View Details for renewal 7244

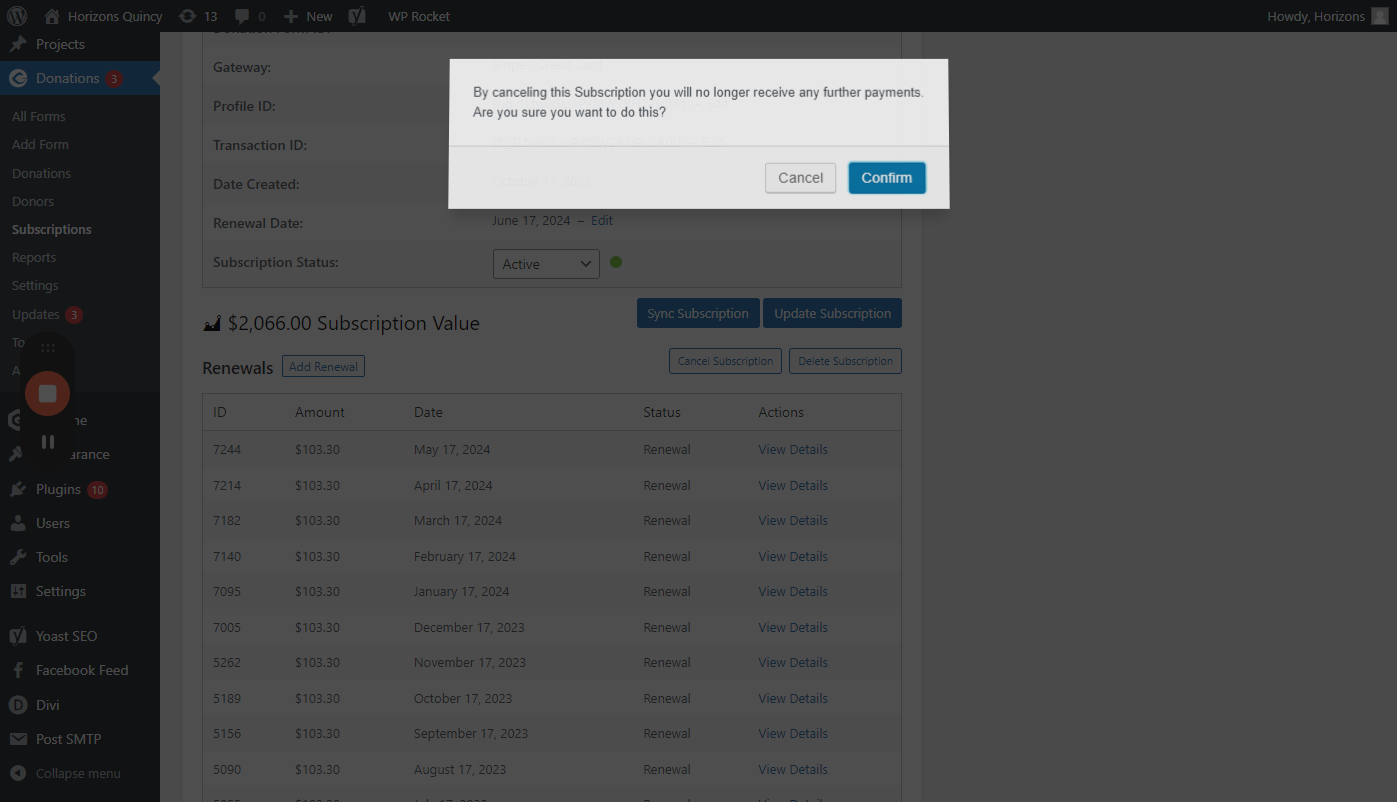click(793, 449)
